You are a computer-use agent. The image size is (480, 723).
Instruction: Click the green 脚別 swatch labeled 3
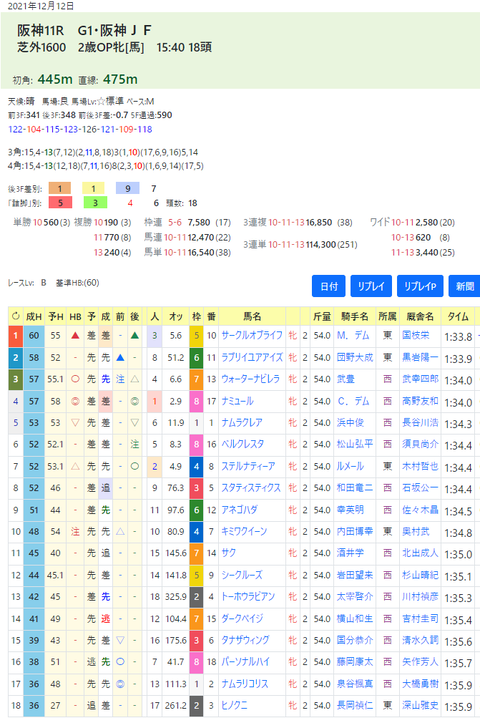[x=95, y=202]
